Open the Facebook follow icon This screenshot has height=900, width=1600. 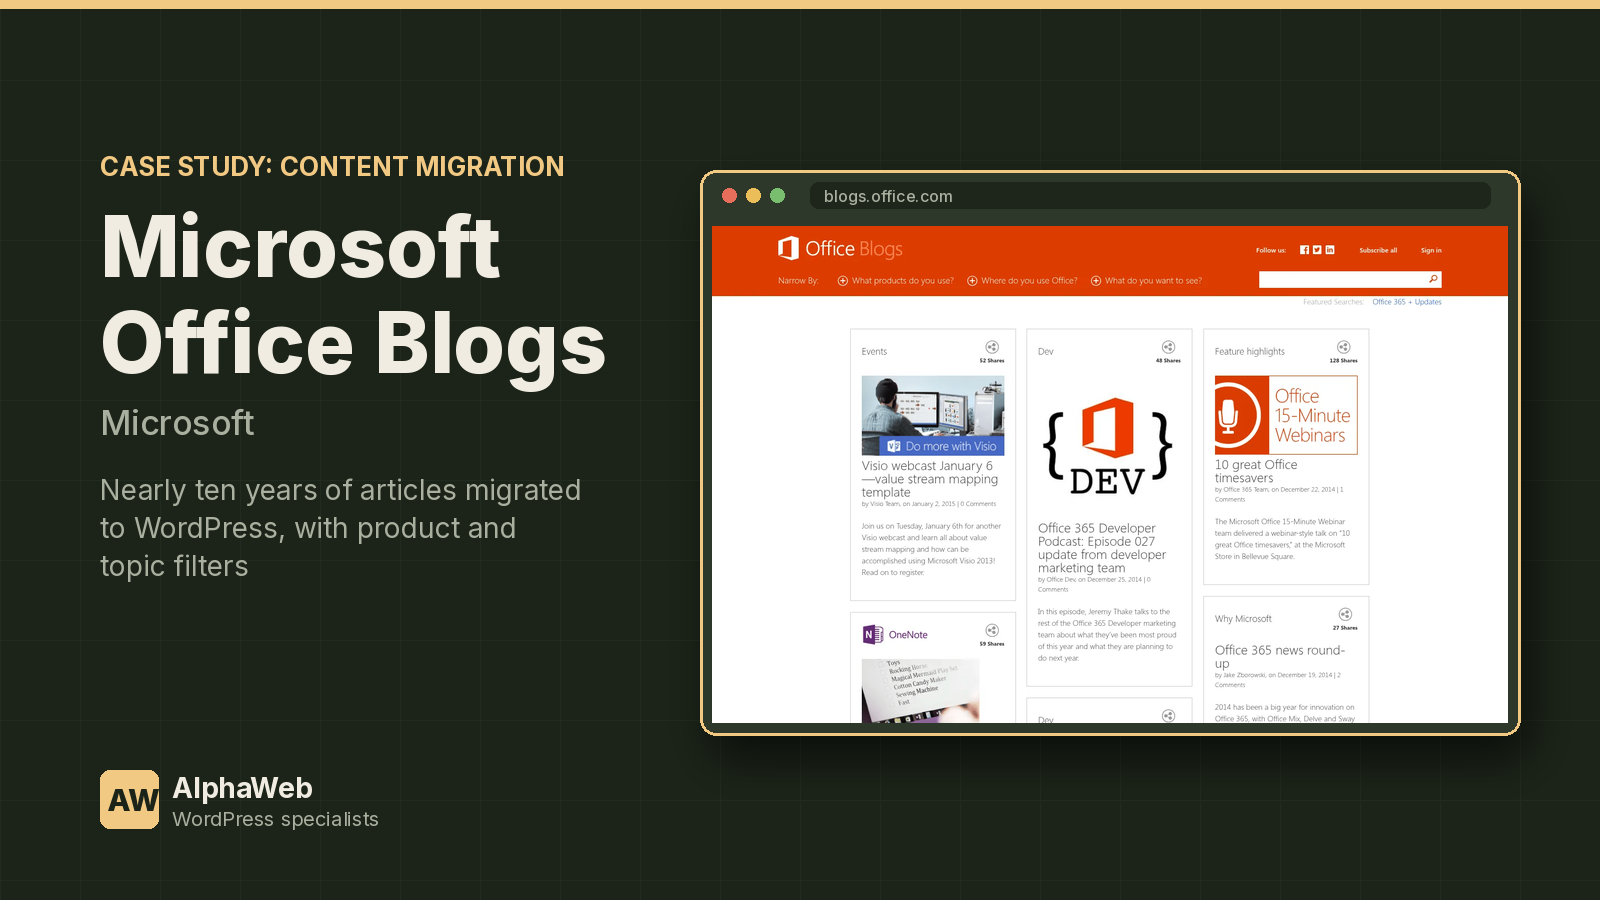[1304, 250]
